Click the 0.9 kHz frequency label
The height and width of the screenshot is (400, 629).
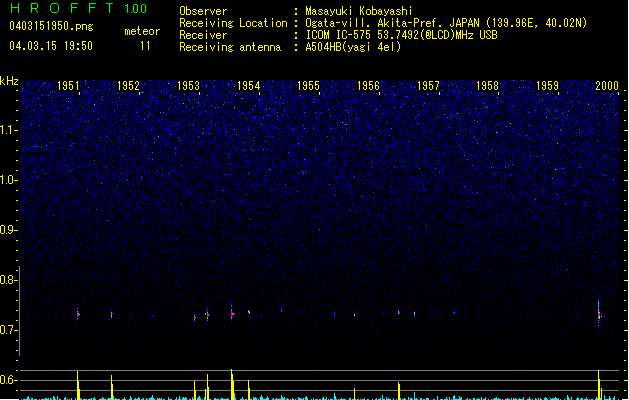pos(8,230)
